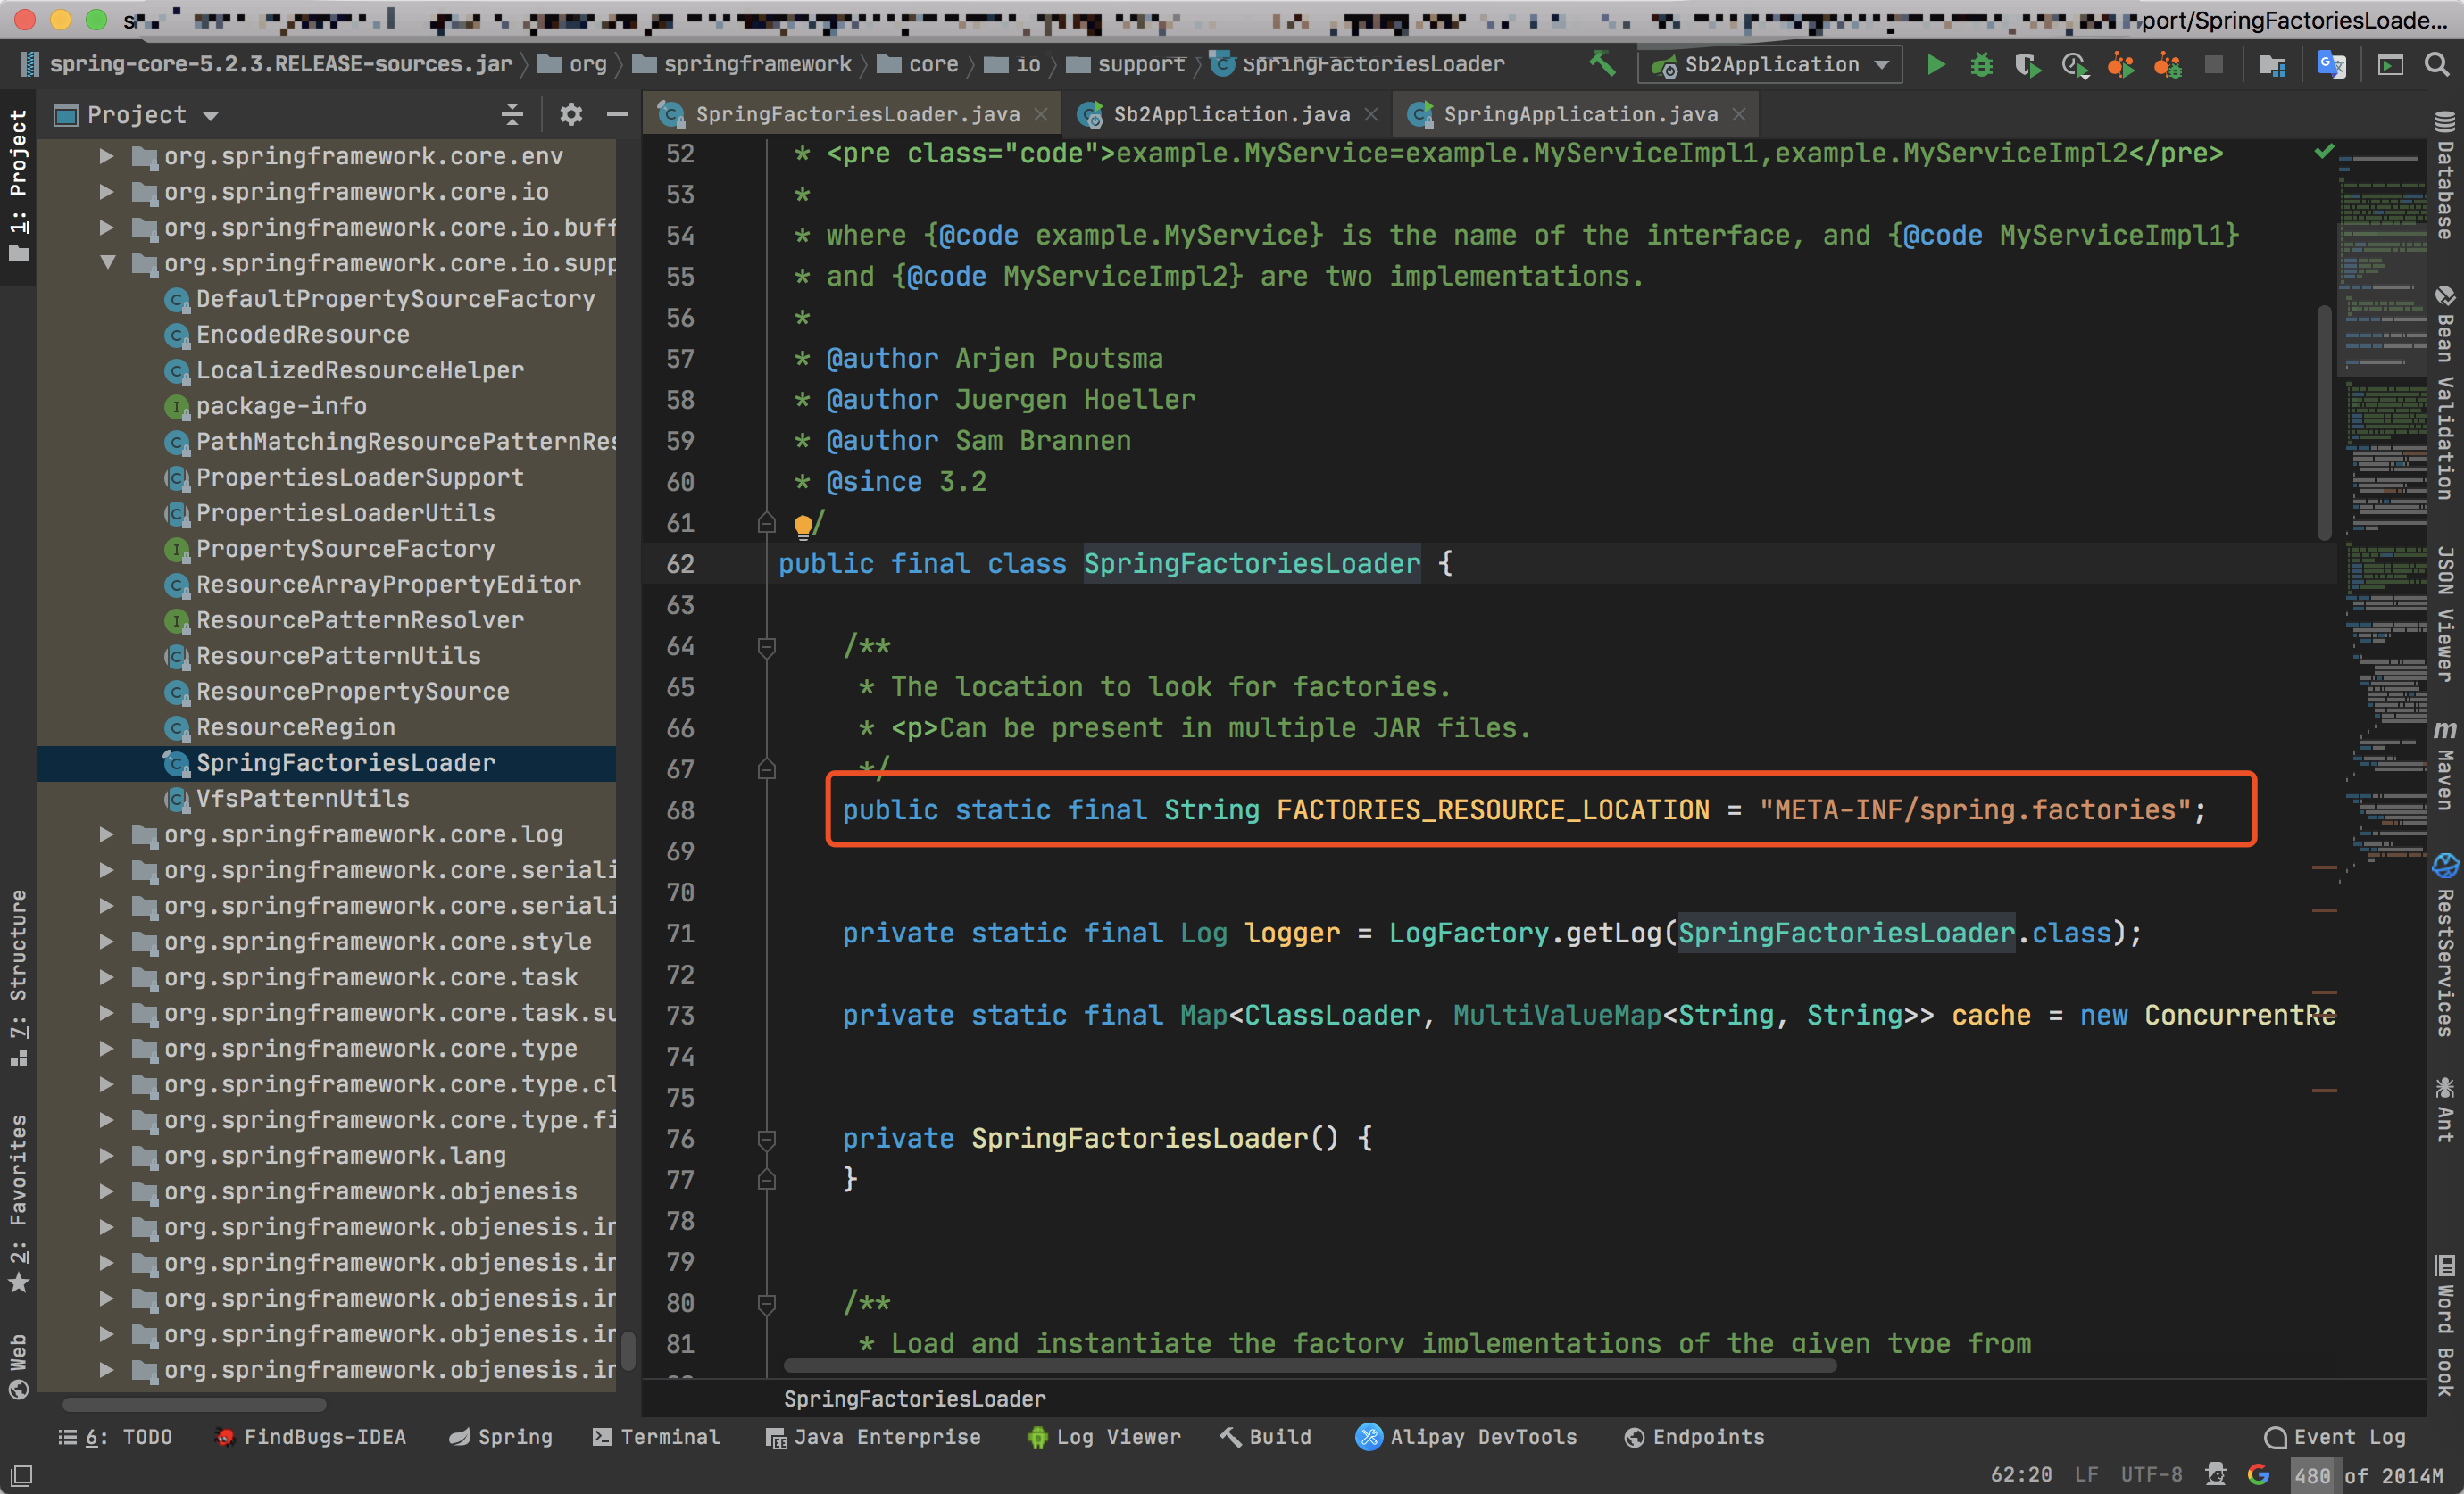Switch to SpringApplication.java tab
The image size is (2464, 1494).
1580,115
